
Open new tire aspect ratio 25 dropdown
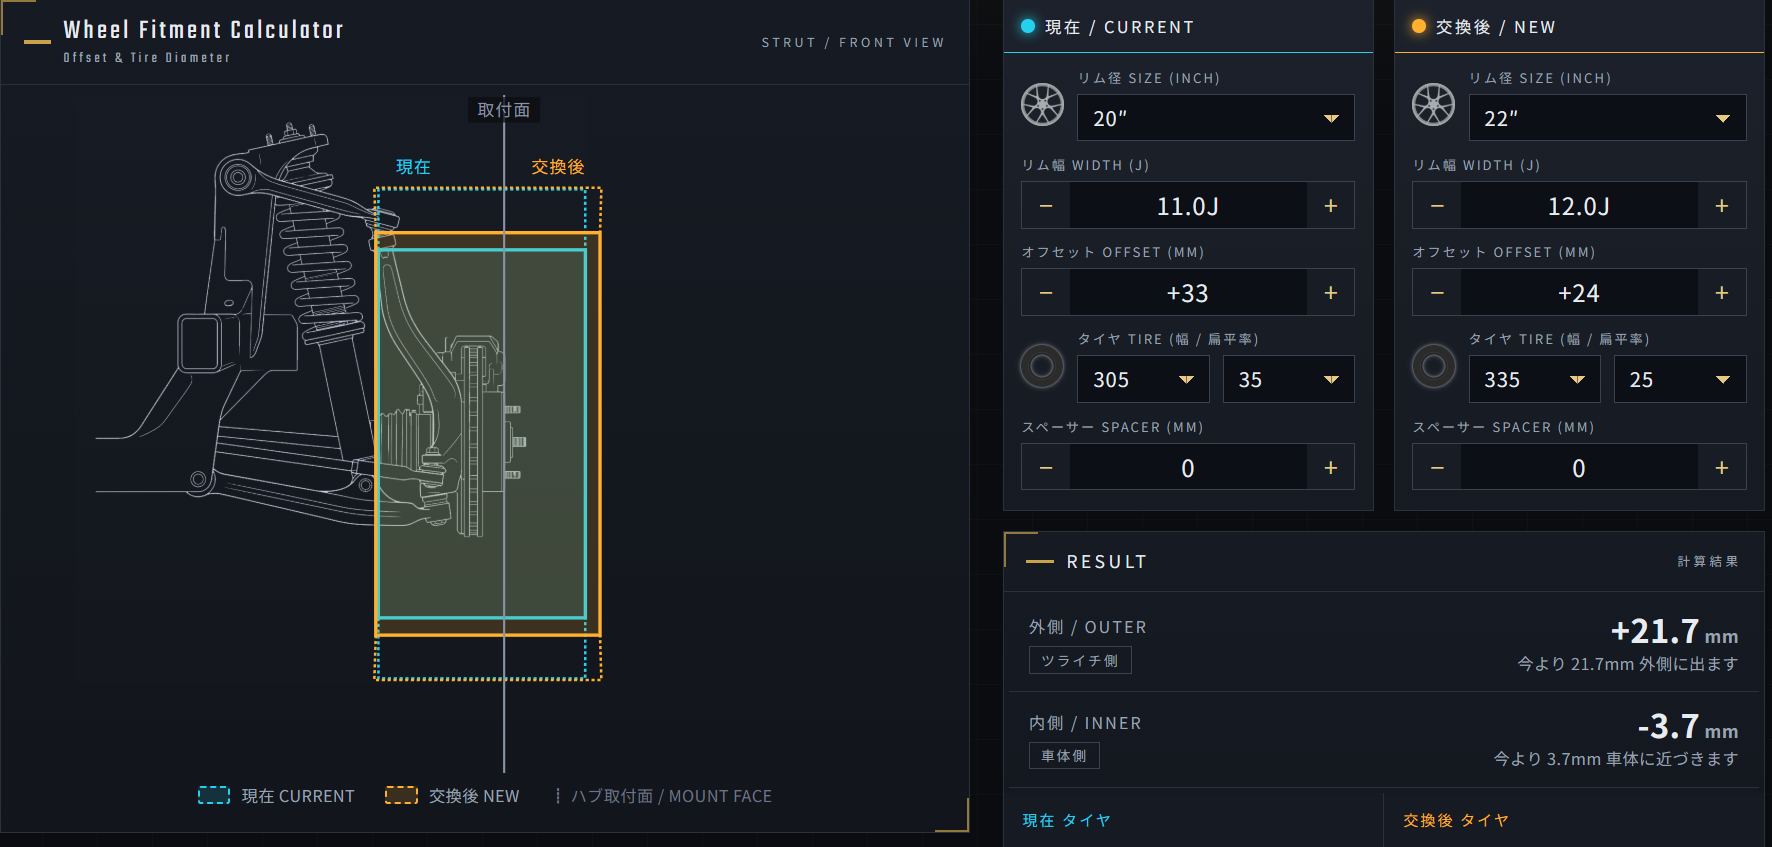click(1680, 380)
